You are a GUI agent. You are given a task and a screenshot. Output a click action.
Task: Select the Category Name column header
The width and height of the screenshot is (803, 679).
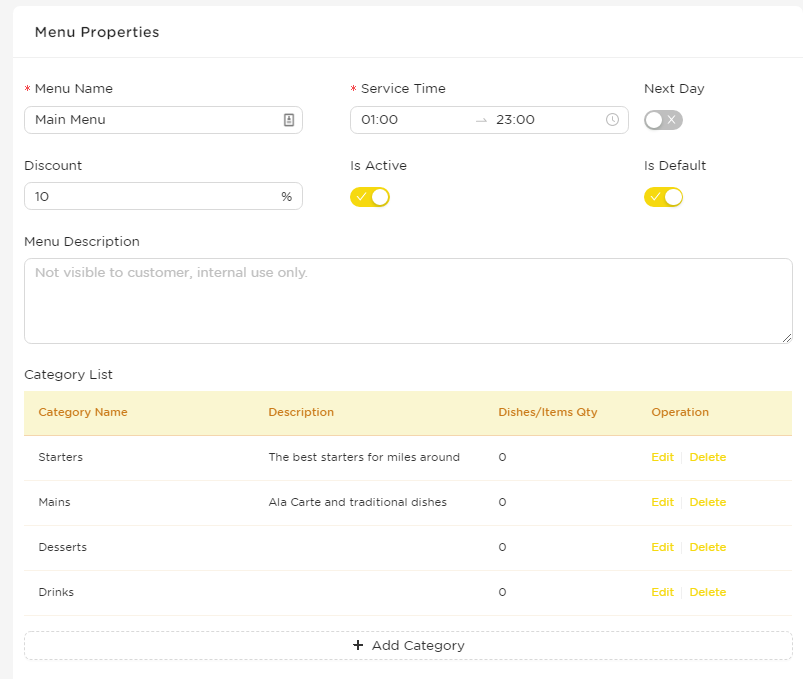[83, 412]
